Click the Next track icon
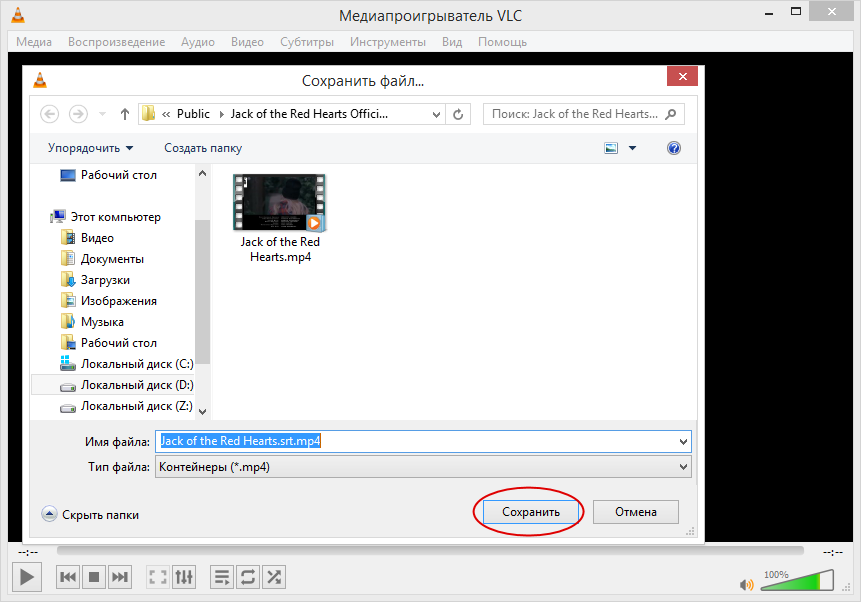Viewport: 861px width, 602px height. click(x=120, y=576)
